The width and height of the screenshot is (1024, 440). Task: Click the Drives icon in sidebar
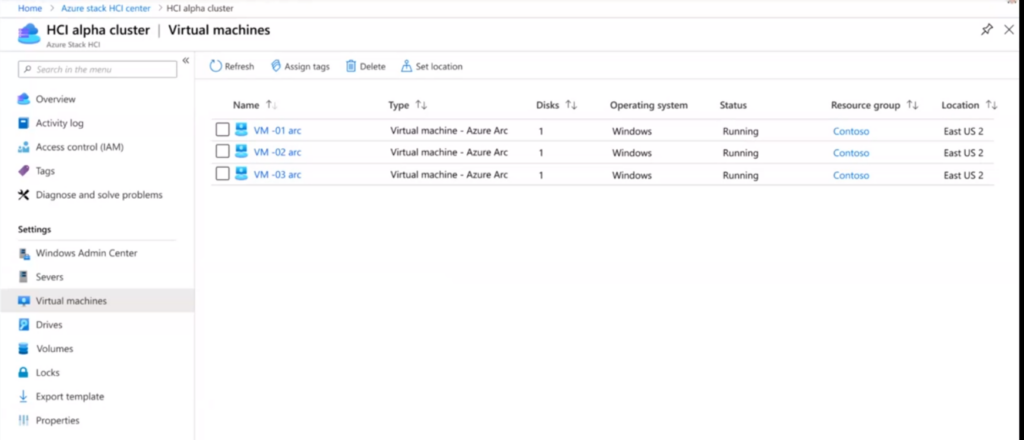[24, 325]
